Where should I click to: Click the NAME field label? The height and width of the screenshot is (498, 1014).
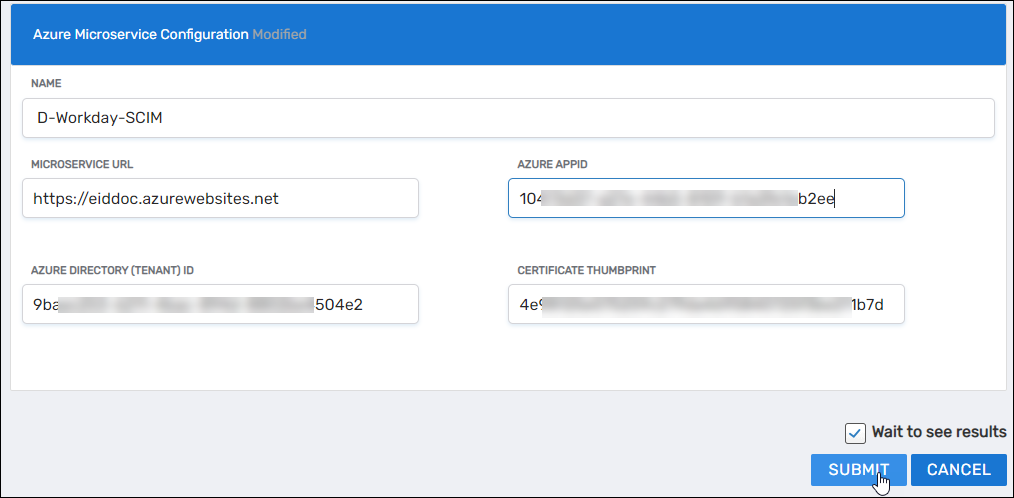[46, 84]
